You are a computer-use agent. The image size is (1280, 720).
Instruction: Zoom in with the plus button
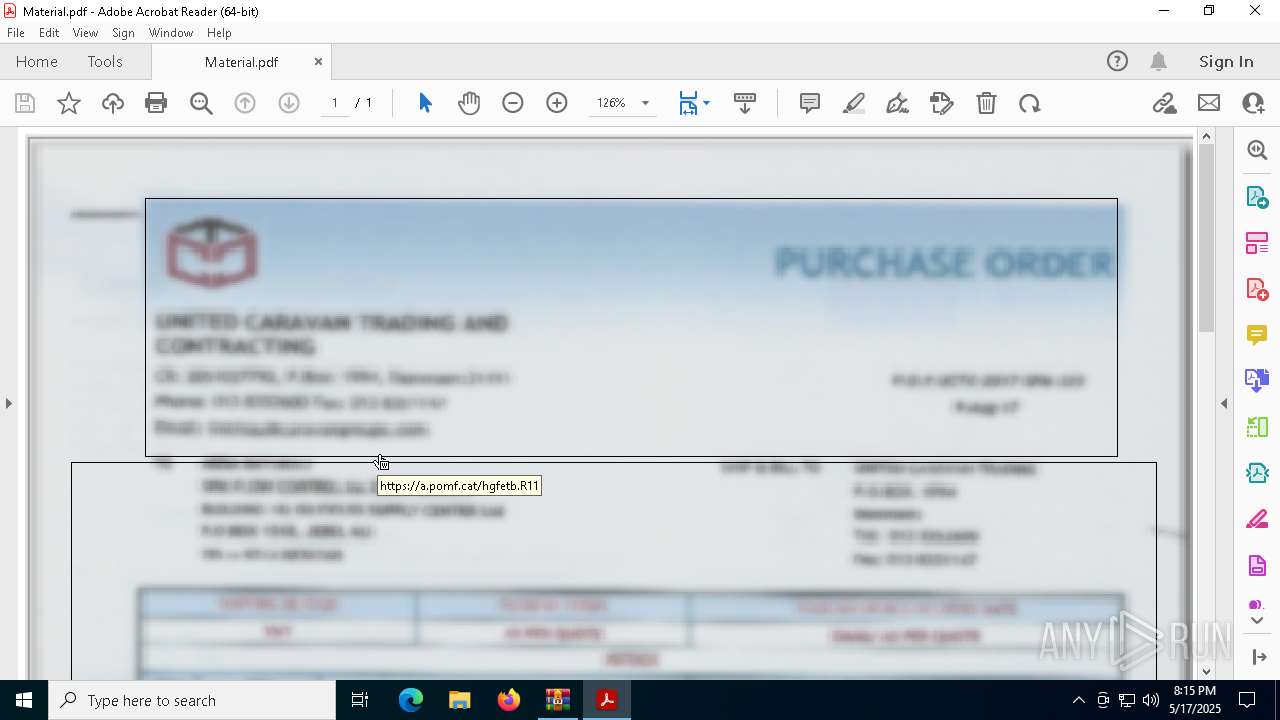[x=557, y=103]
